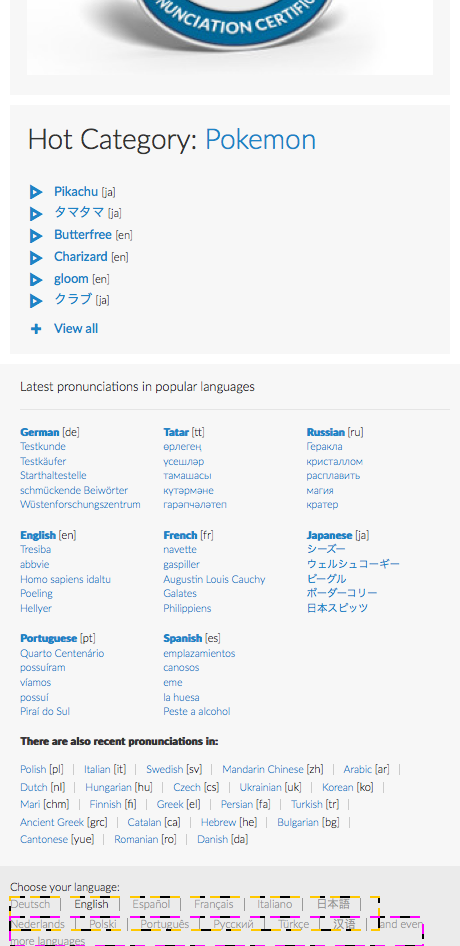Play Butterfree pronunciation audio icon
This screenshot has height=946, width=460.
tap(36, 236)
